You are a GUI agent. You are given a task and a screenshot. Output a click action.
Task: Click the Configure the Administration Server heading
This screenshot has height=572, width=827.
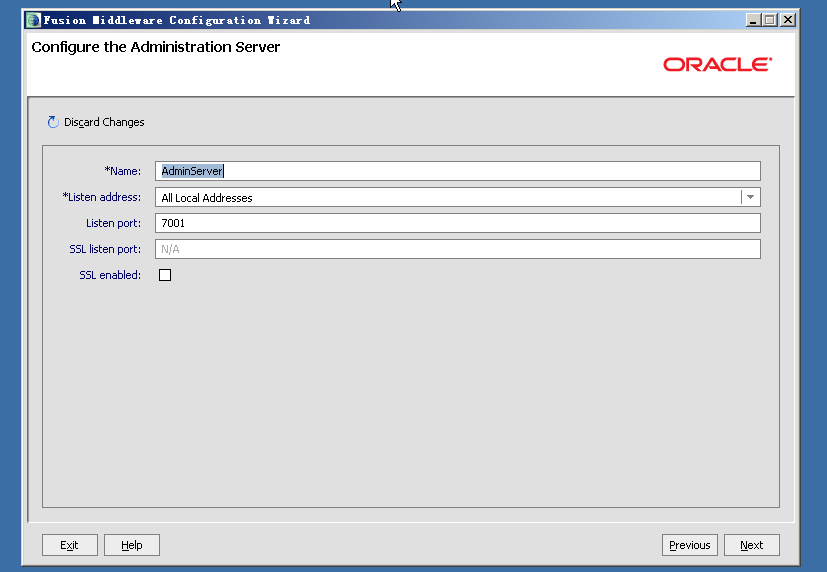[156, 47]
